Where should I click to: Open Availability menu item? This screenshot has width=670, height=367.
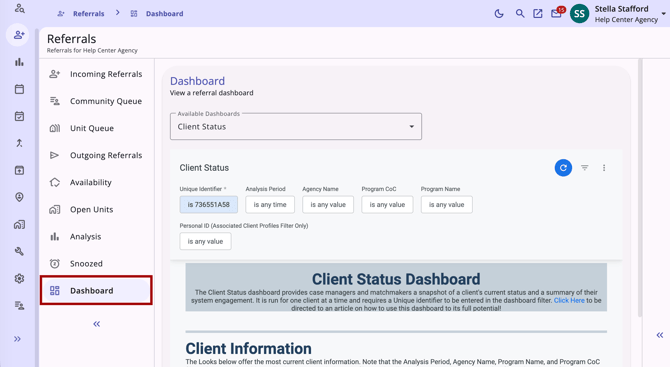97,182
